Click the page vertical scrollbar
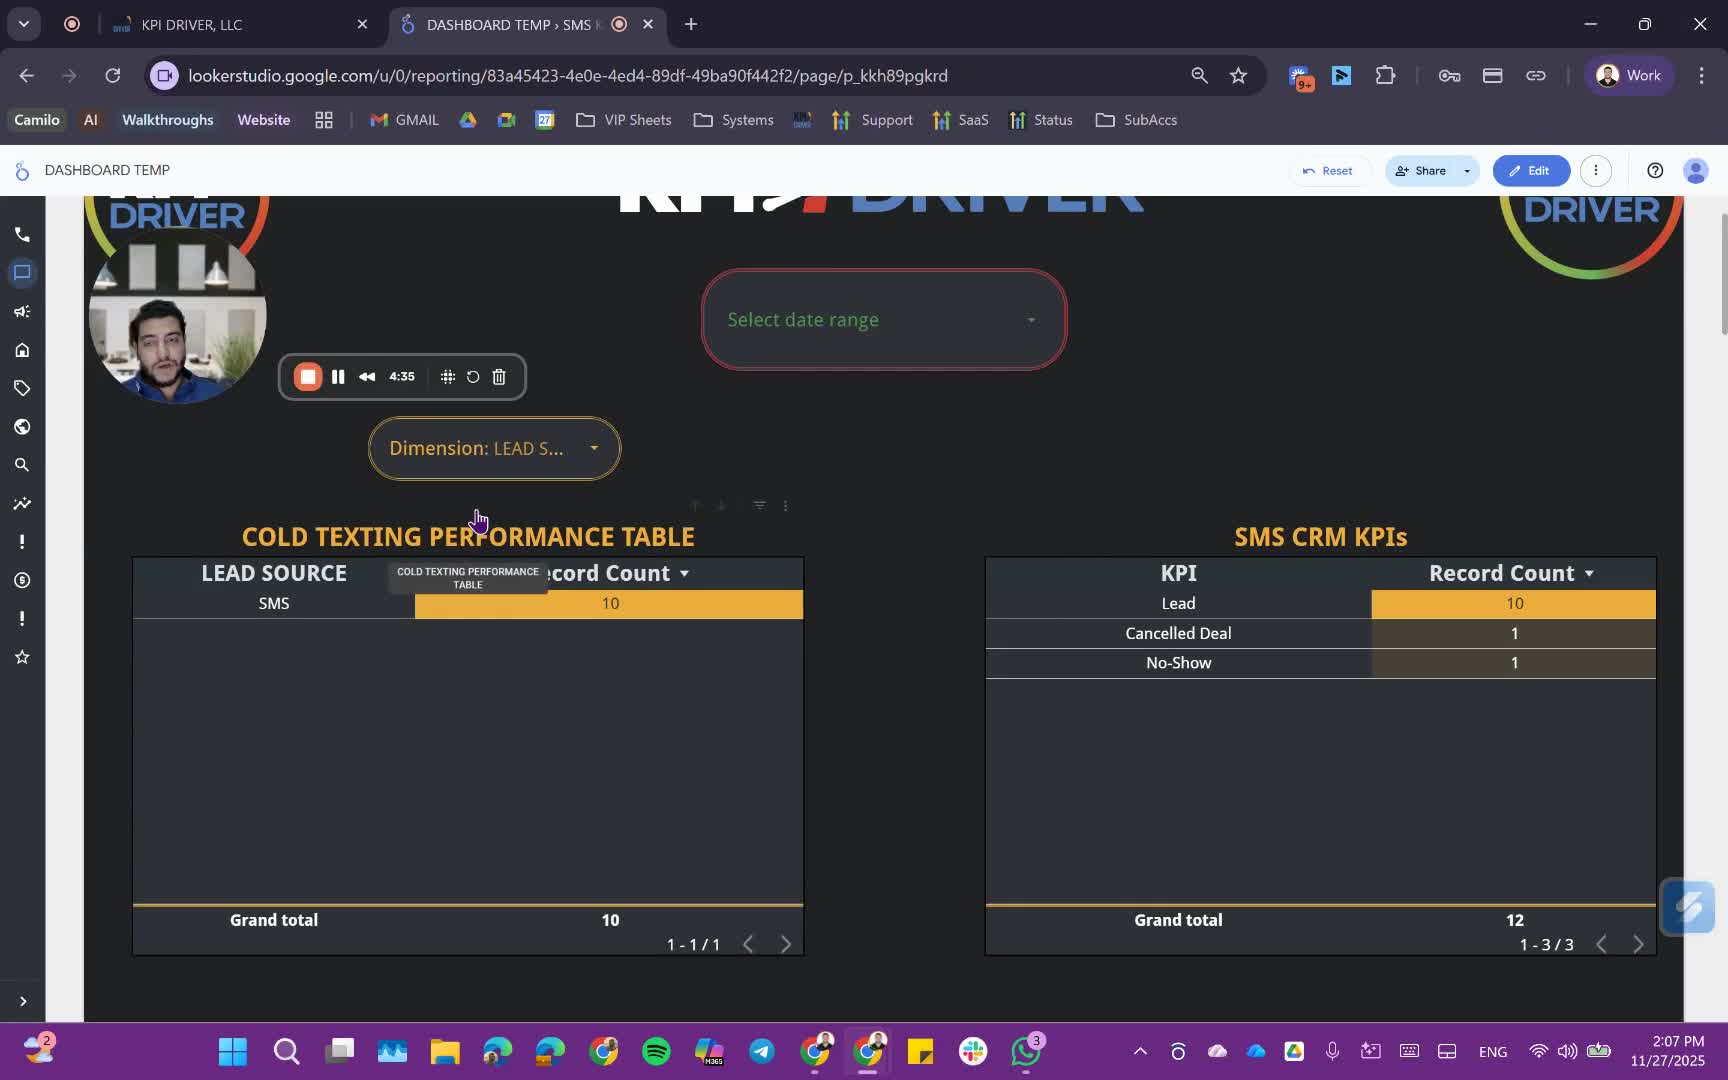 (x=1722, y=275)
